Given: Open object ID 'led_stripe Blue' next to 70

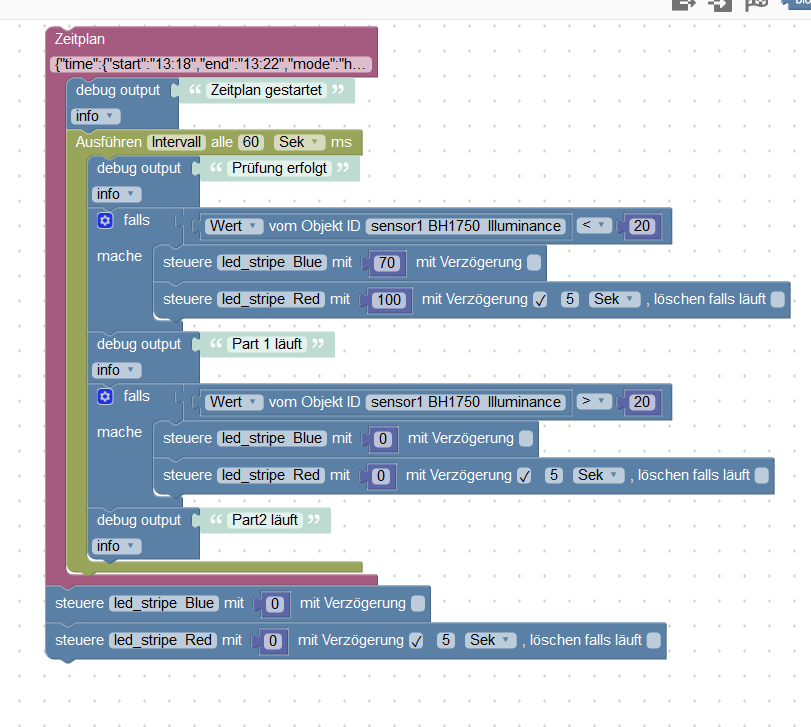Looking at the screenshot, I should (x=272, y=263).
